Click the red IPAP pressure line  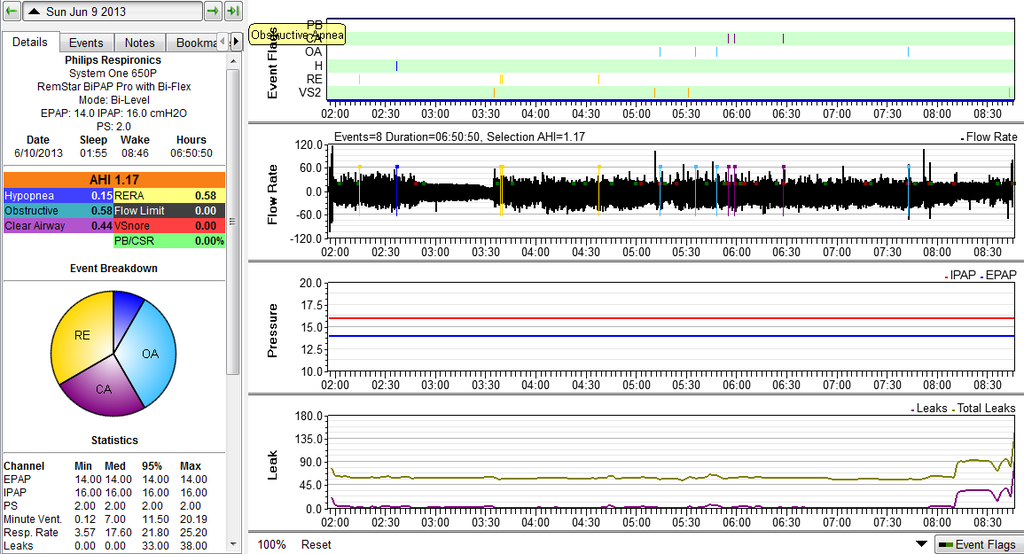pyautogui.click(x=669, y=318)
